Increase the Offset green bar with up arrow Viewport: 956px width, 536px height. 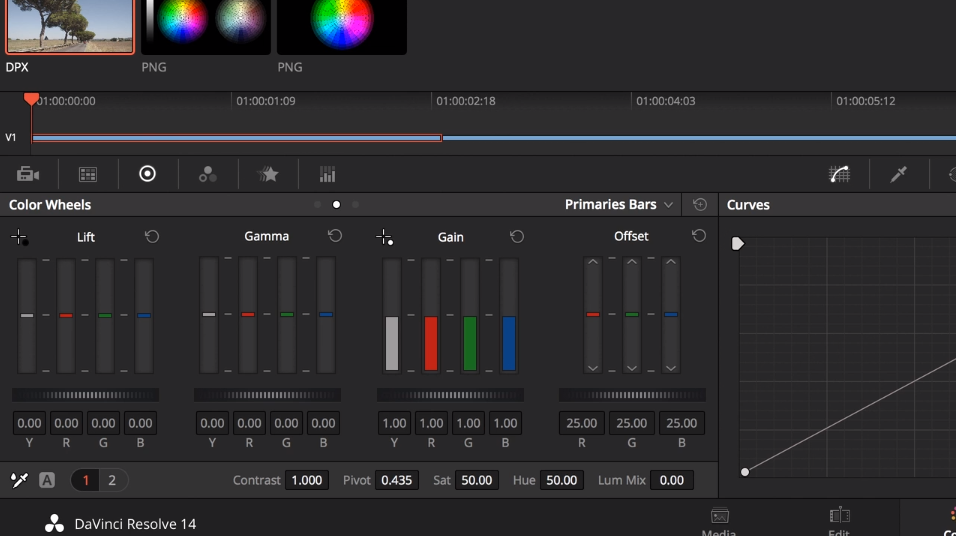[632, 262]
